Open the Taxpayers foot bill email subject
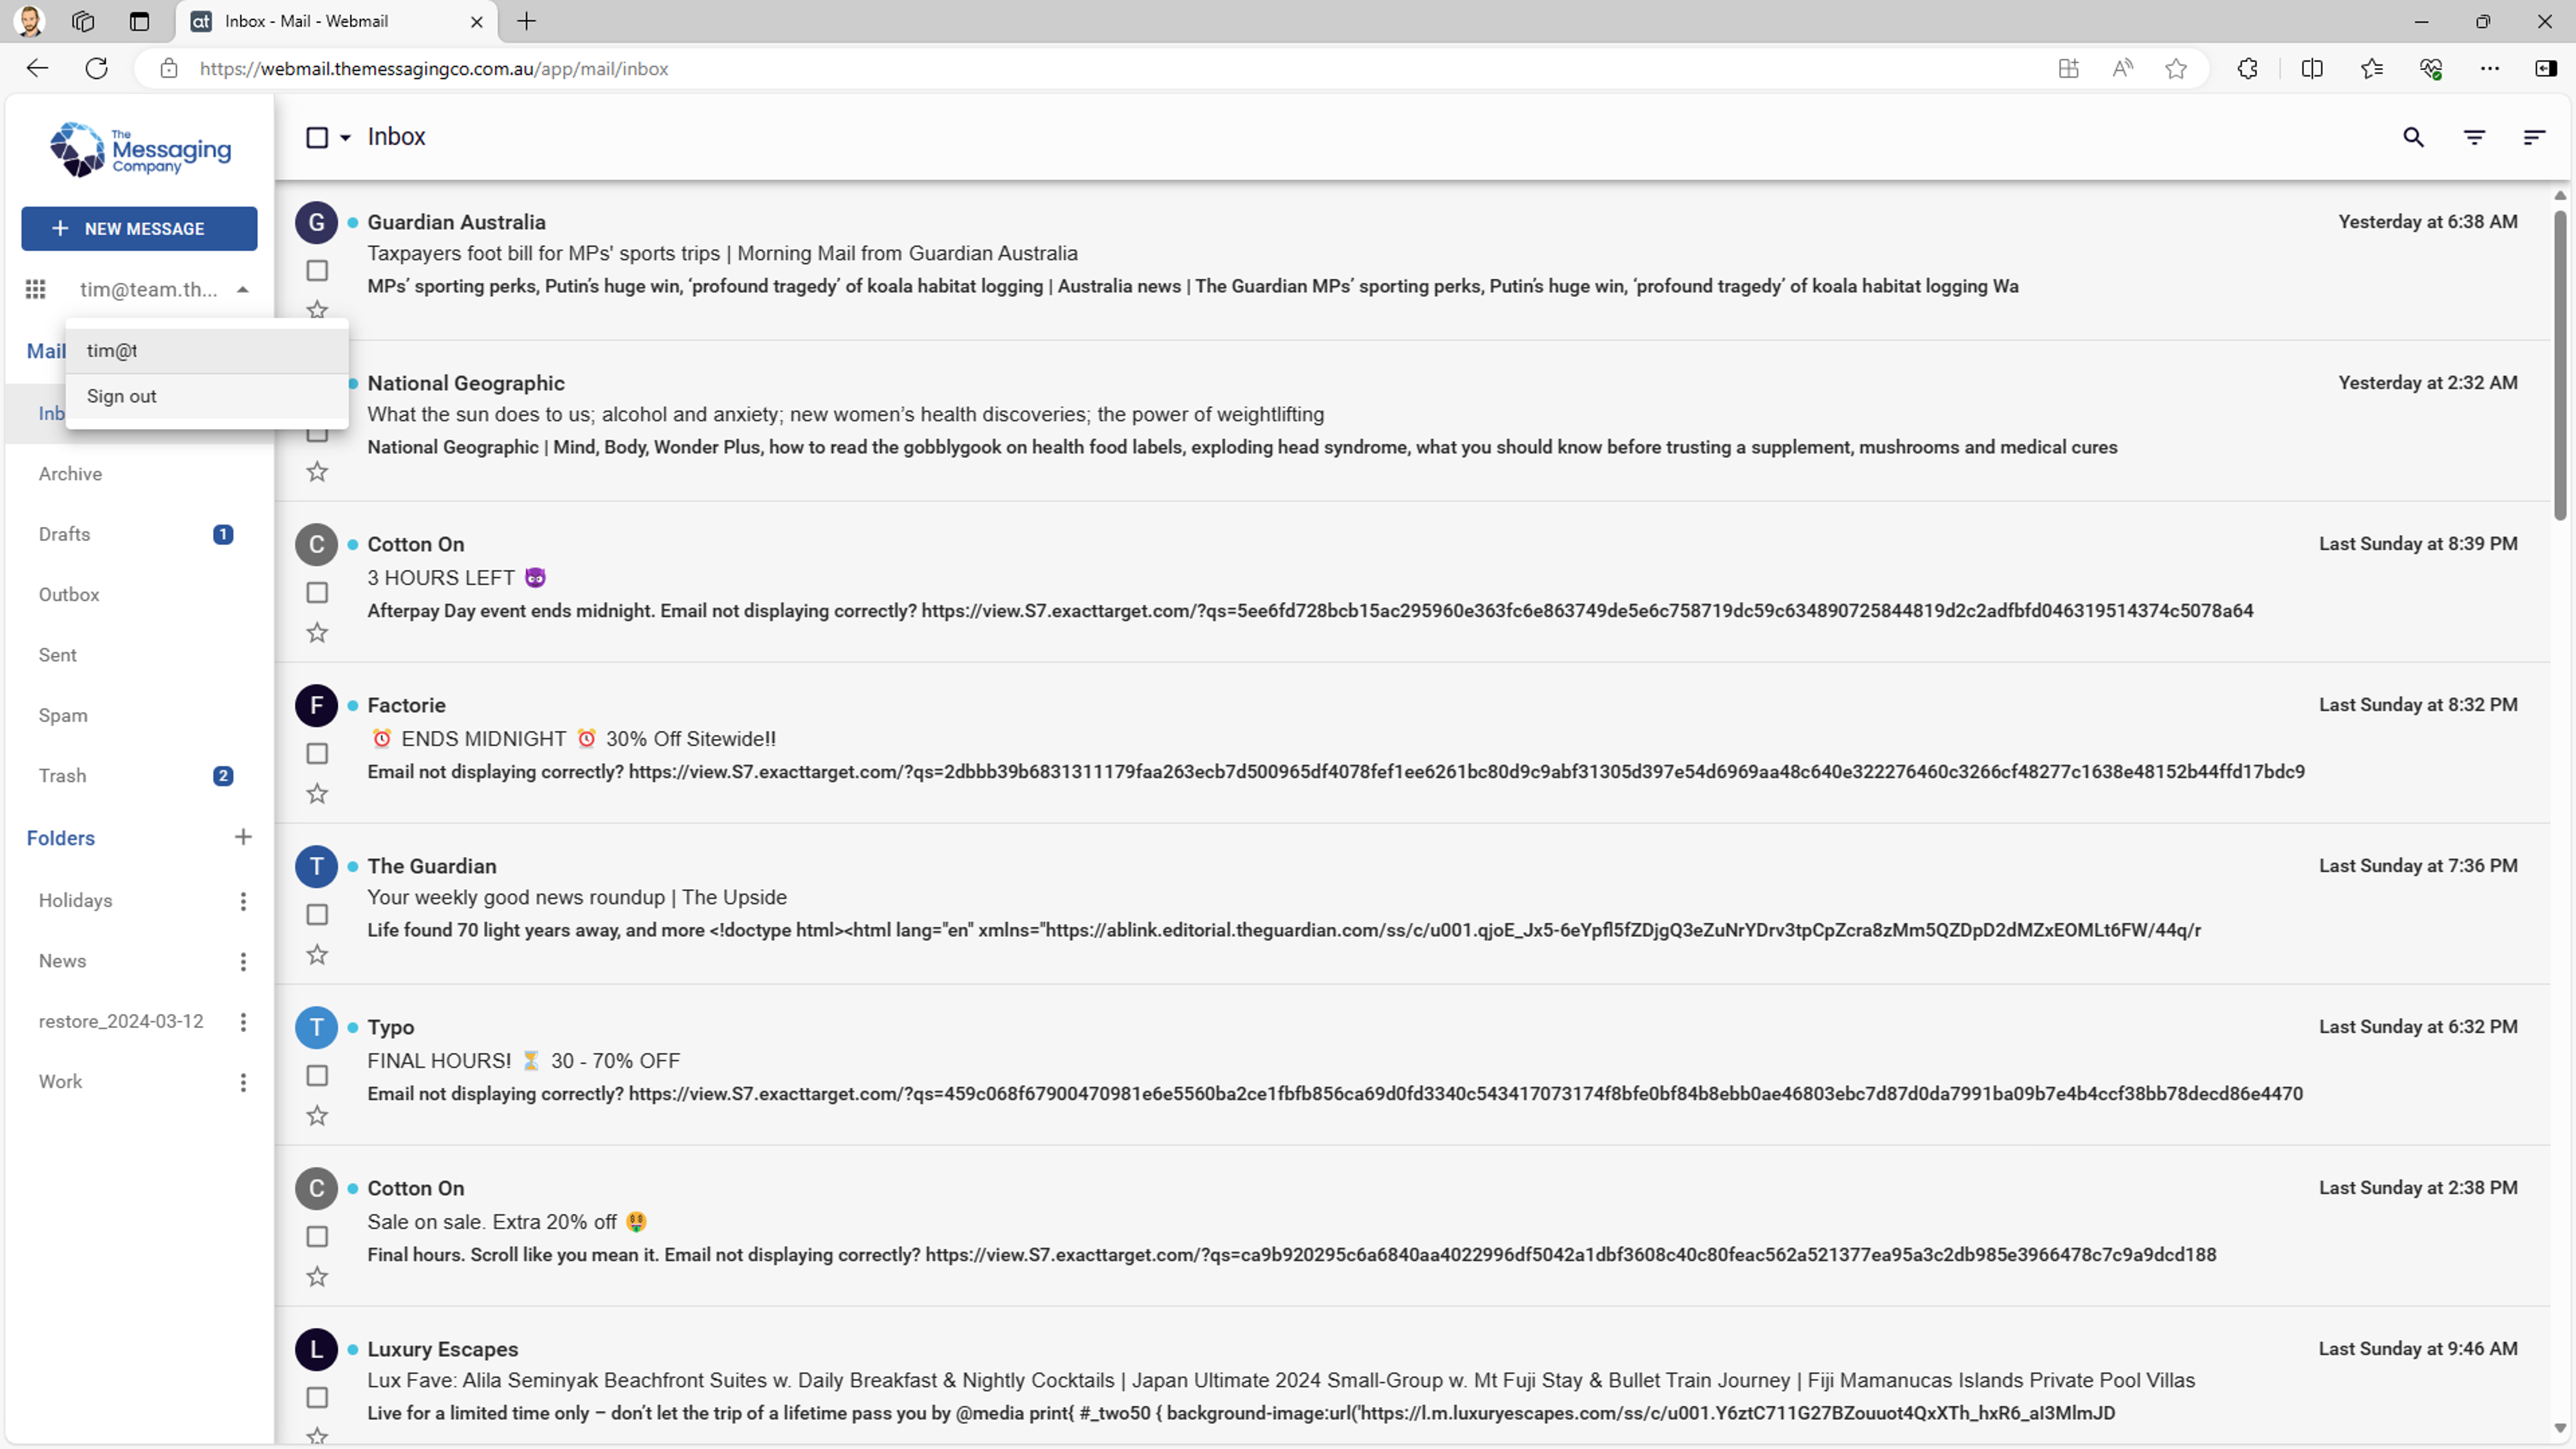 [722, 253]
